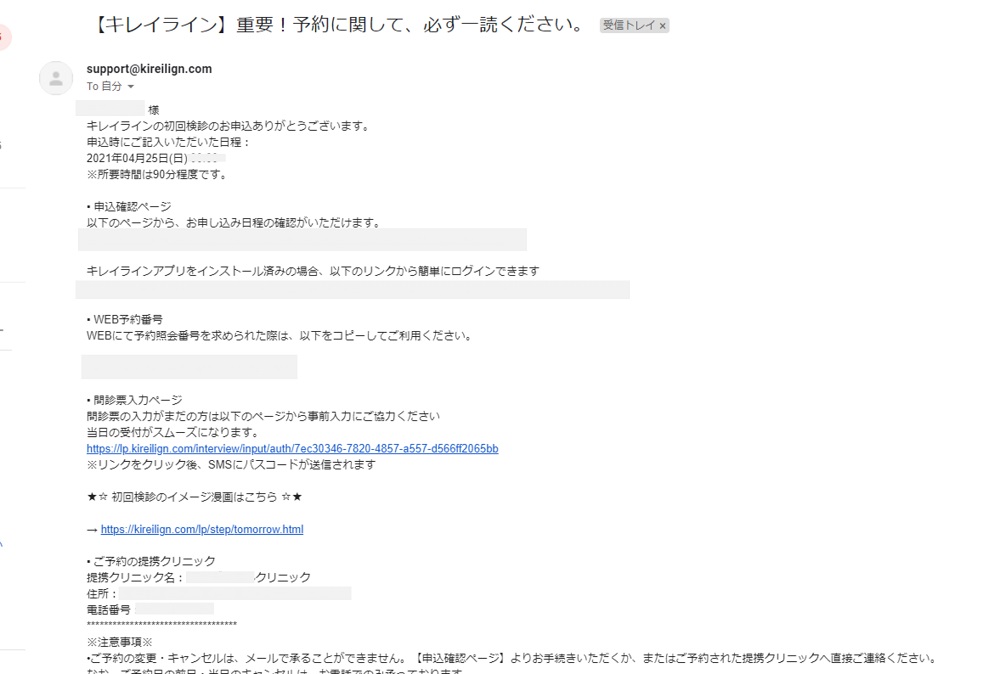Expand recipient details arrow beside To 自分
Viewport: 1000px width, 674px height.
pos(131,86)
